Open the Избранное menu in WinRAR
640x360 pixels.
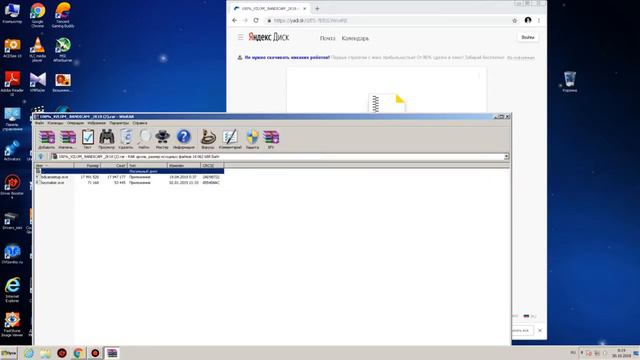(x=97, y=123)
